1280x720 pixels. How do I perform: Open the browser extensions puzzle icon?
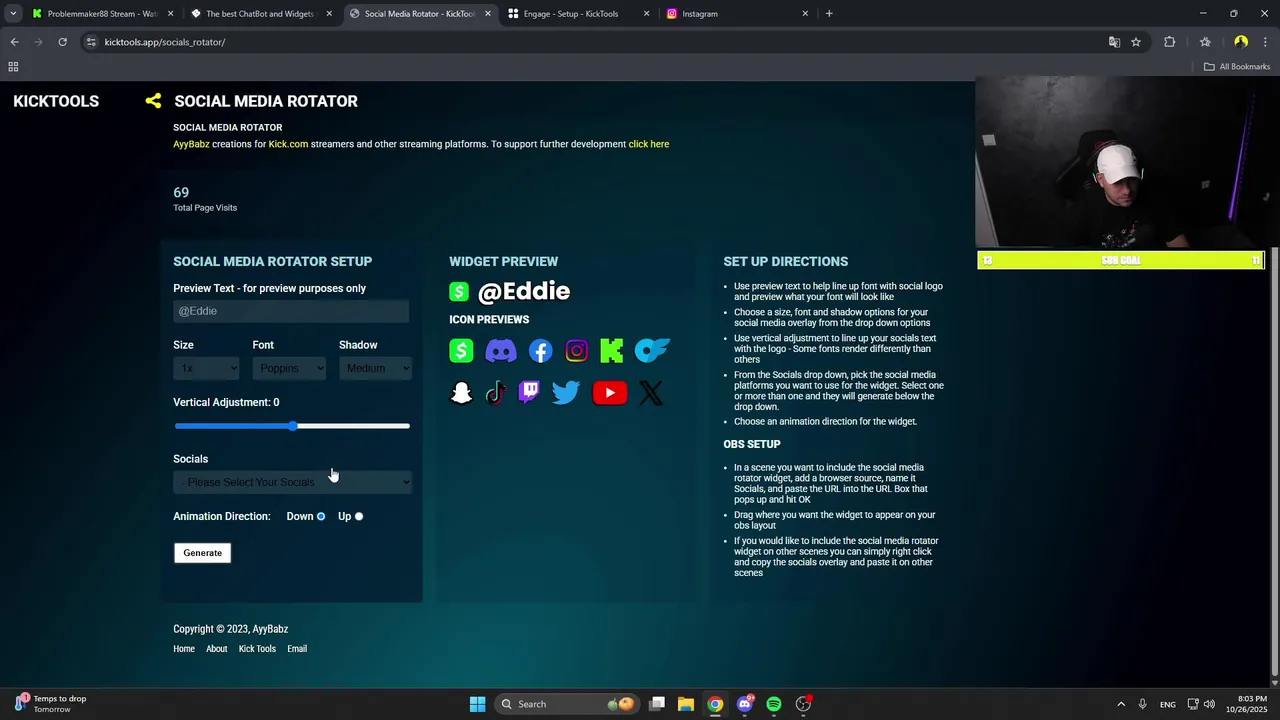[x=1170, y=42]
